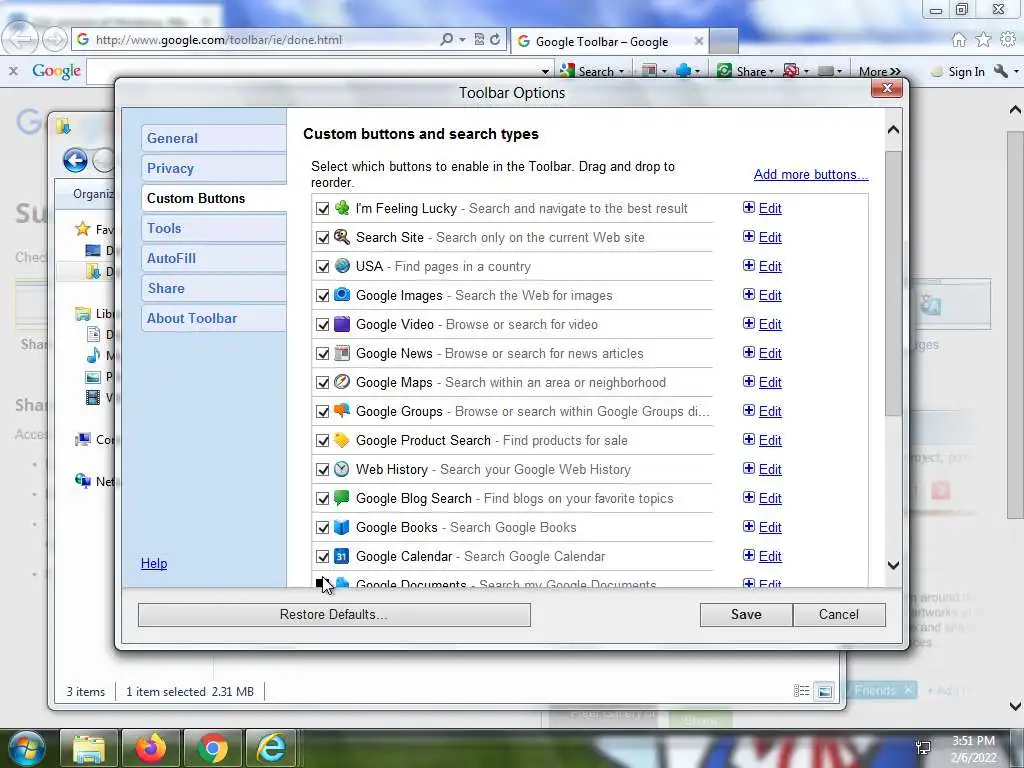Open the Help link
The height and width of the screenshot is (768, 1024).
point(154,564)
